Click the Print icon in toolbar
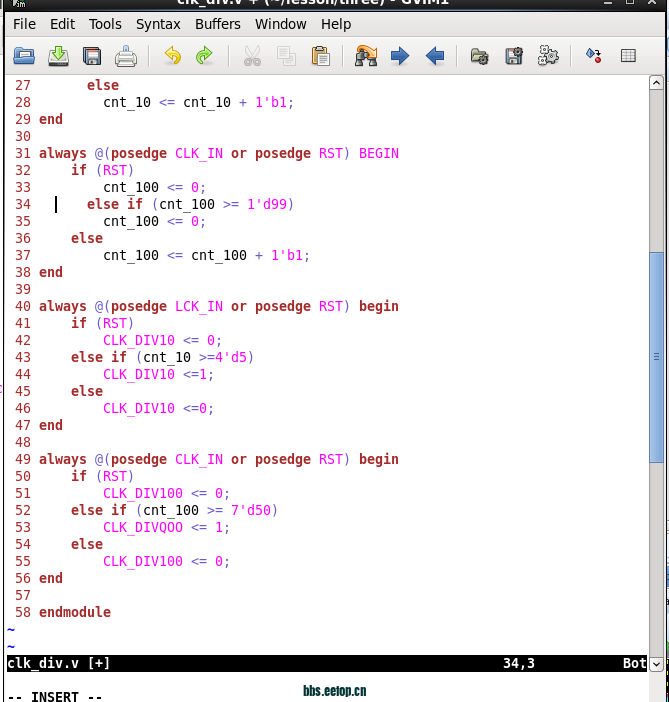Viewport: 669px width, 702px height. pyautogui.click(x=126, y=56)
